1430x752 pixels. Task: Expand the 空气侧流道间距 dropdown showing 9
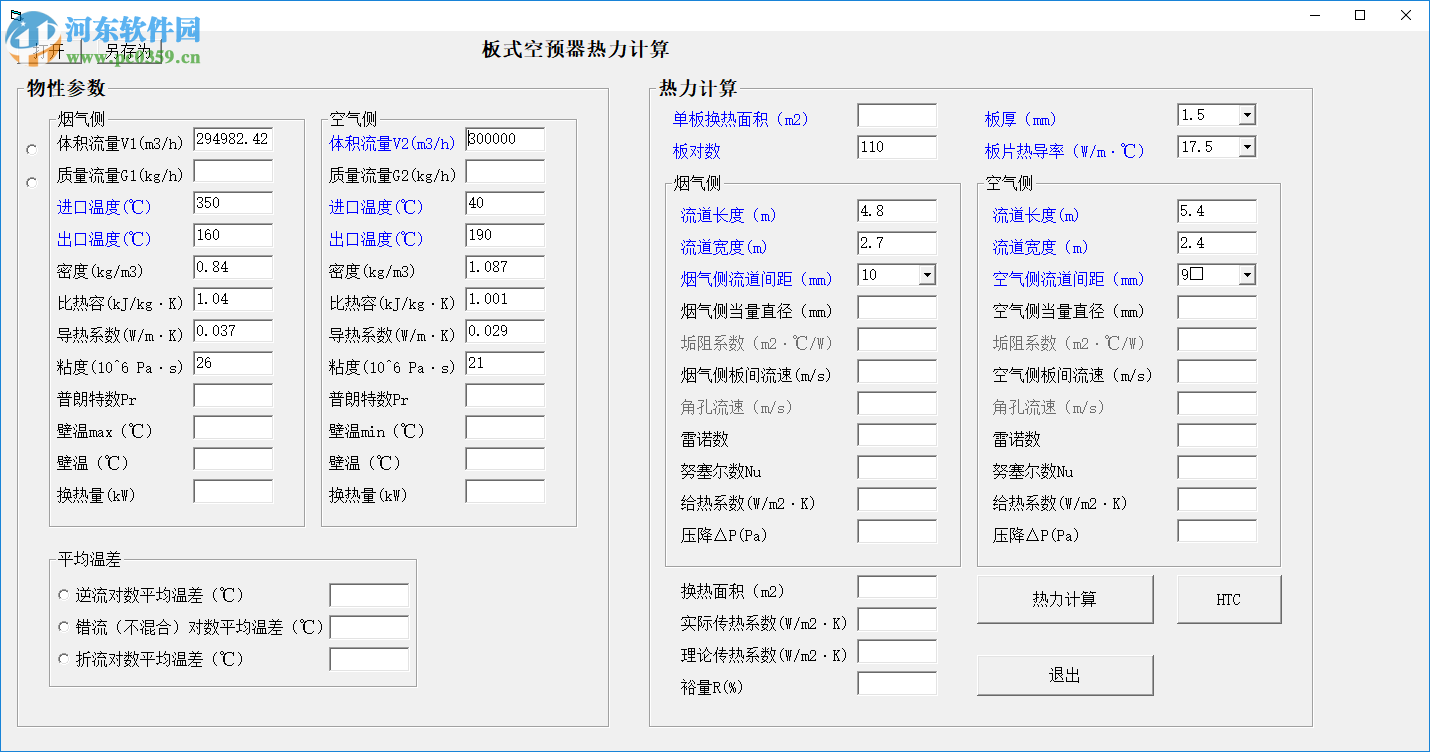coord(1248,274)
